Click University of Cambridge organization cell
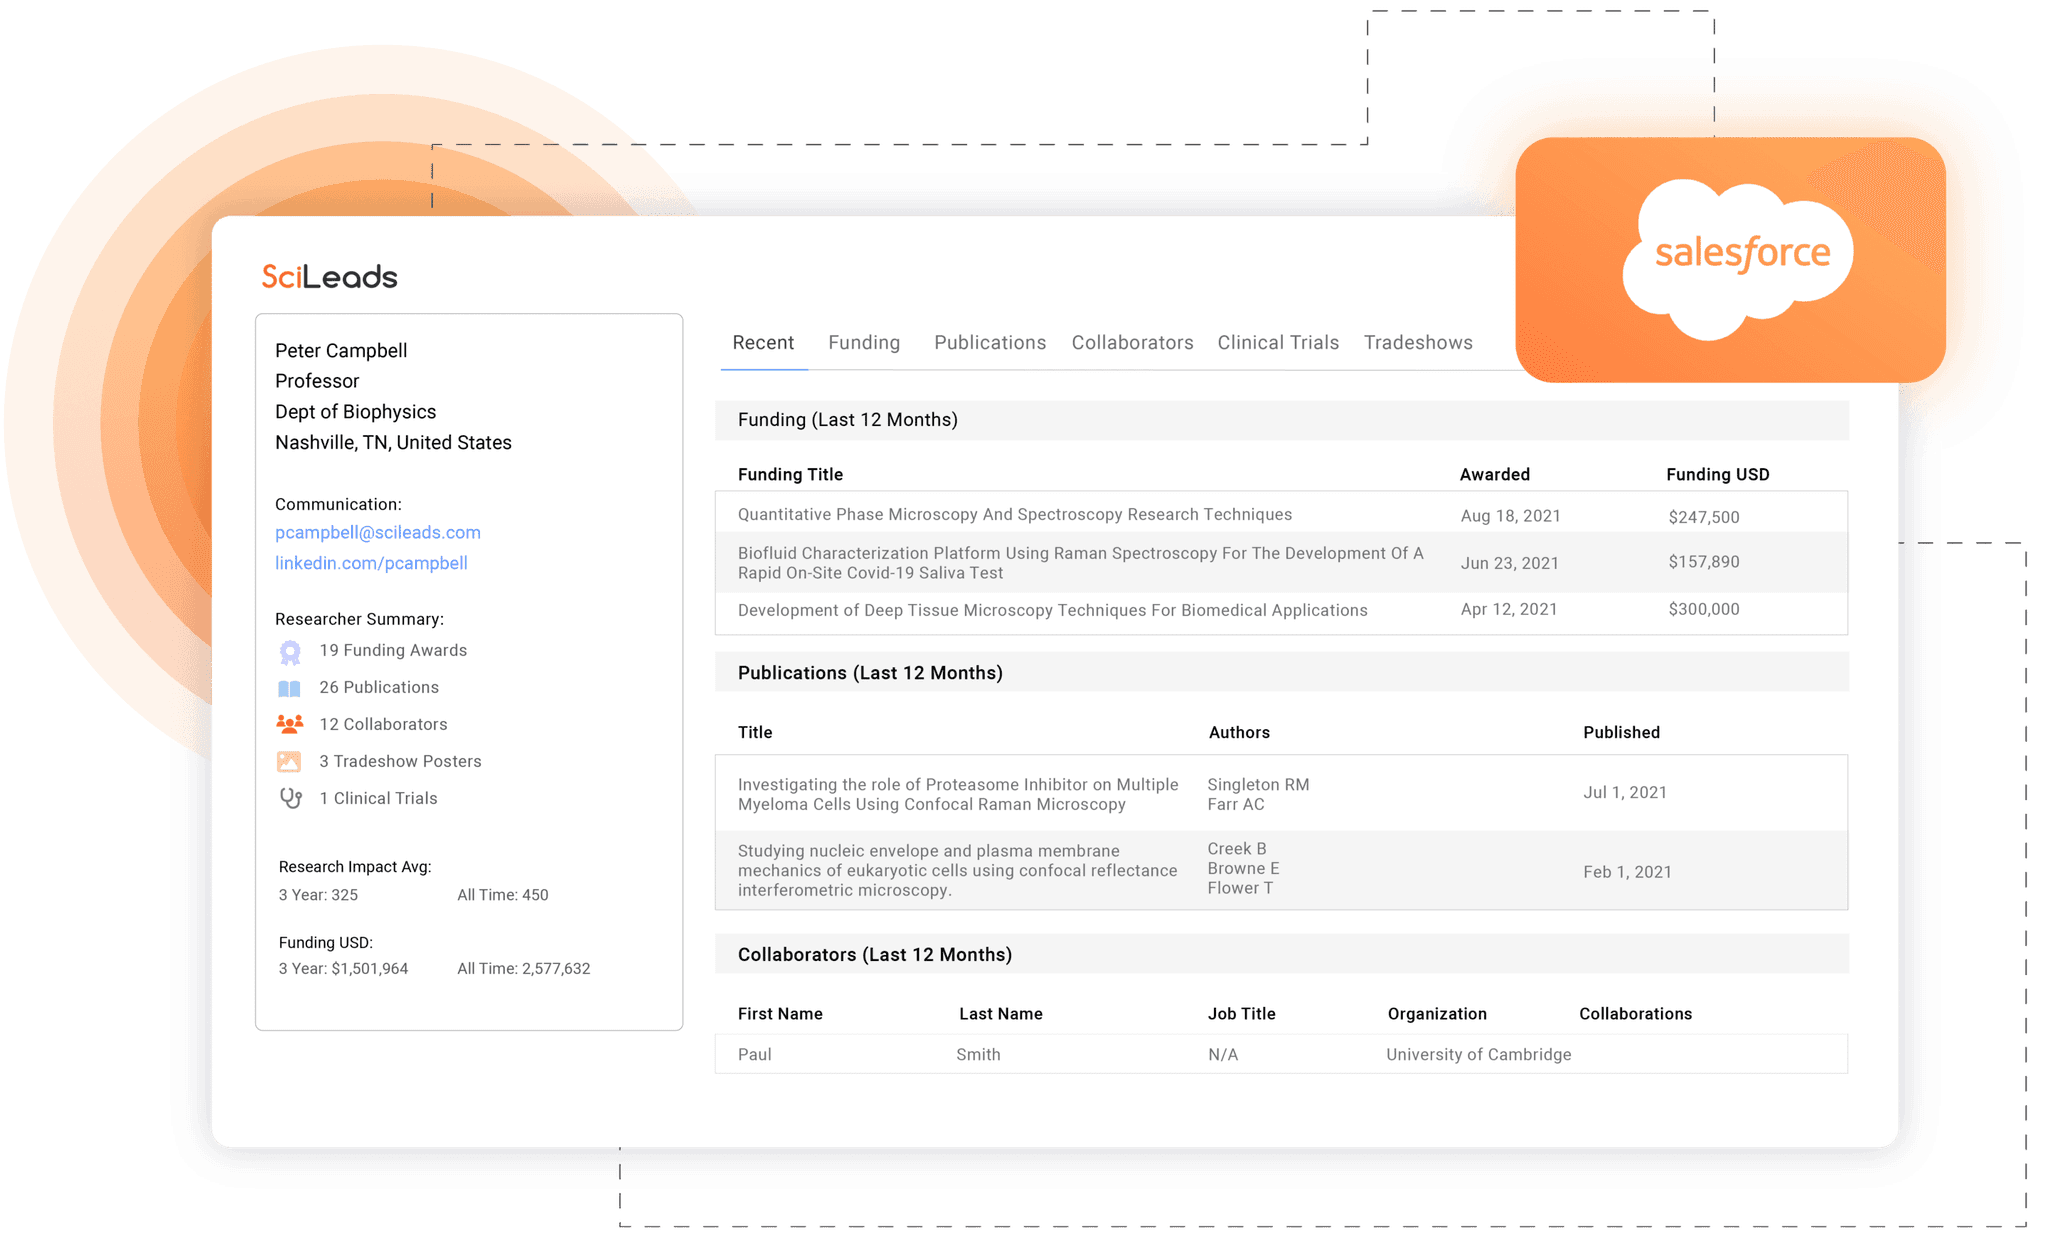 point(1478,1055)
